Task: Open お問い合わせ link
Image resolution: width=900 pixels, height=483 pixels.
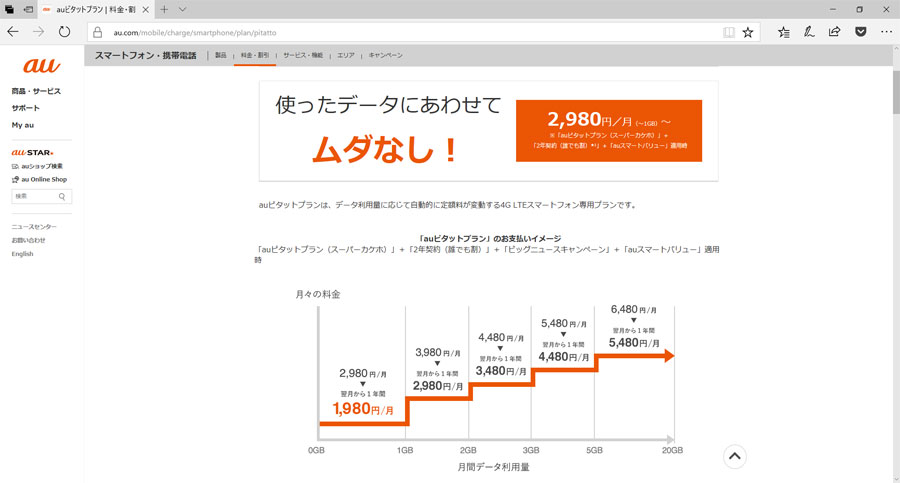Action: 28,240
